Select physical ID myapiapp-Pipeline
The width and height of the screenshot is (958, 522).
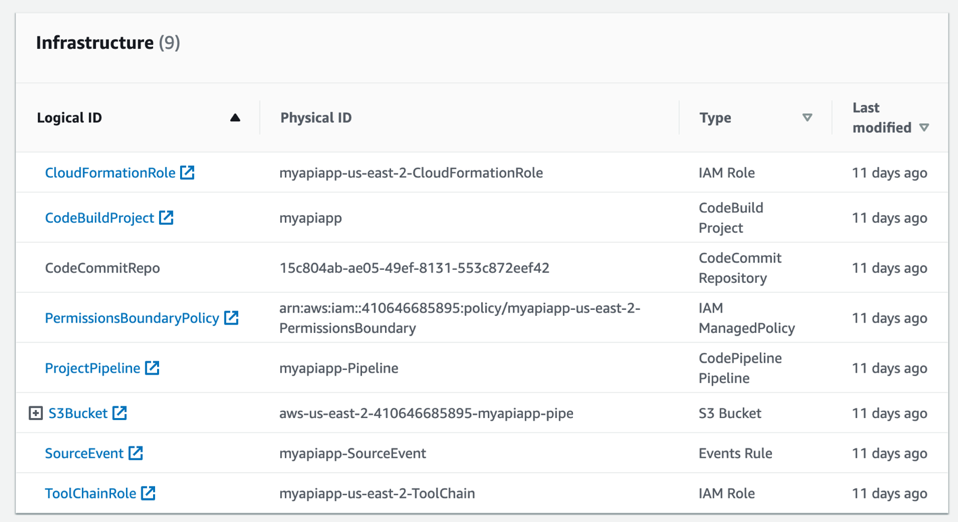click(x=338, y=368)
